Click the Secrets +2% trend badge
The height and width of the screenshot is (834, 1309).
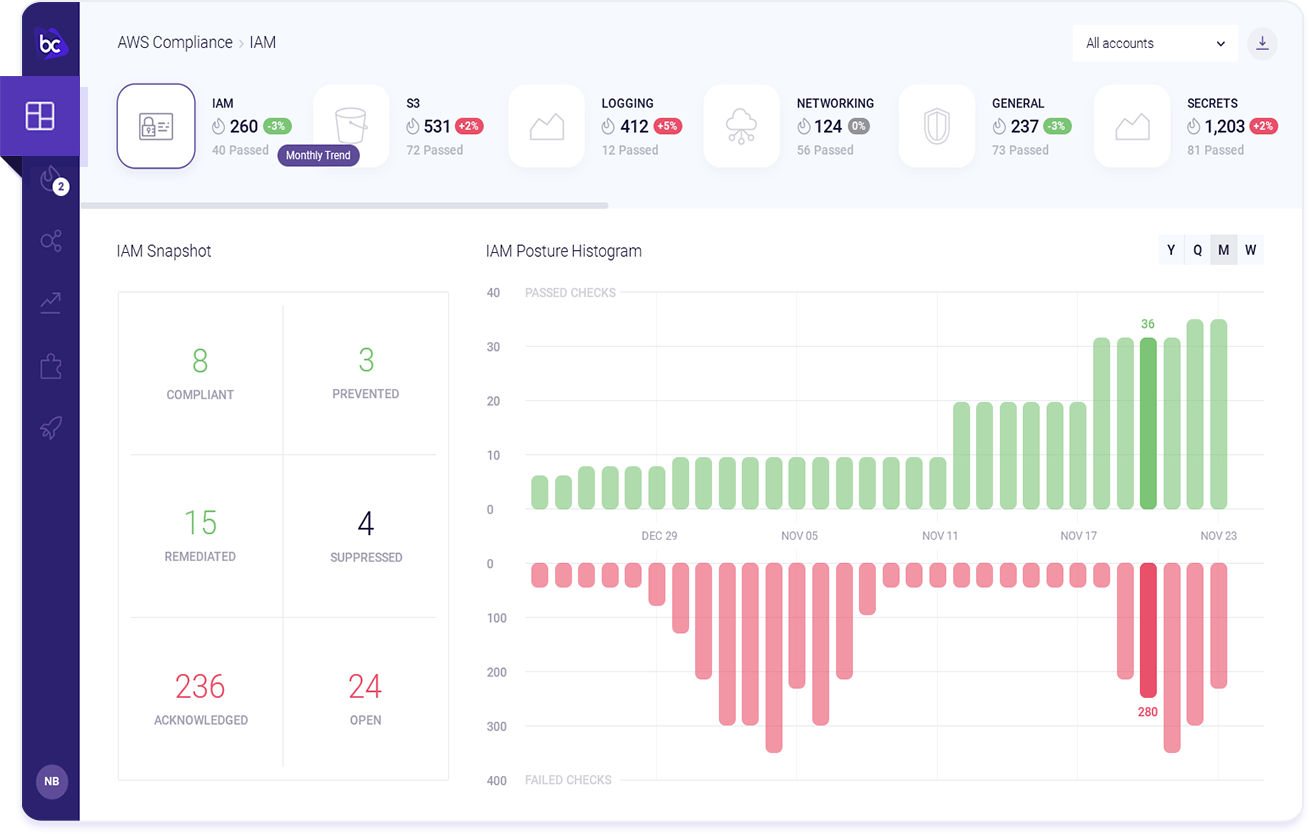(1264, 126)
